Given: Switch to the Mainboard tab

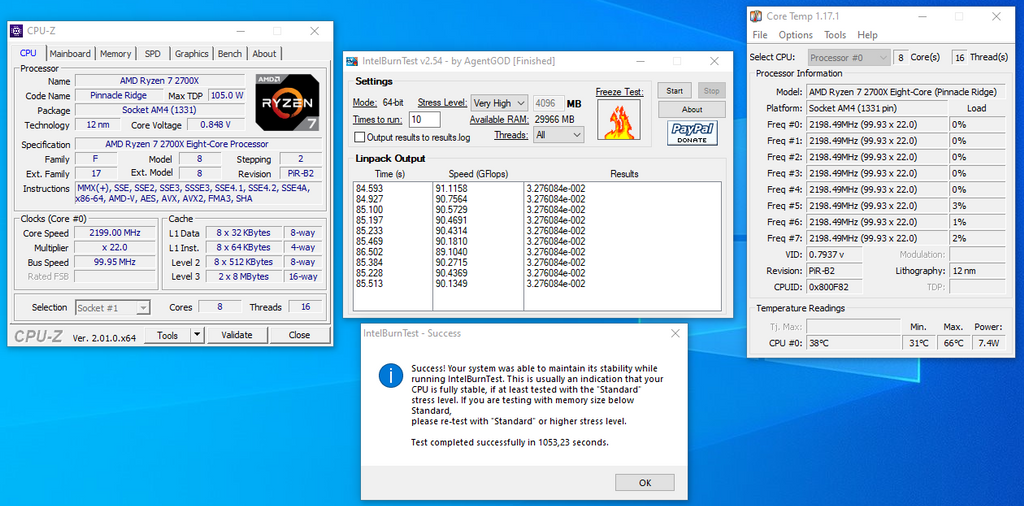Looking at the screenshot, I should [70, 54].
